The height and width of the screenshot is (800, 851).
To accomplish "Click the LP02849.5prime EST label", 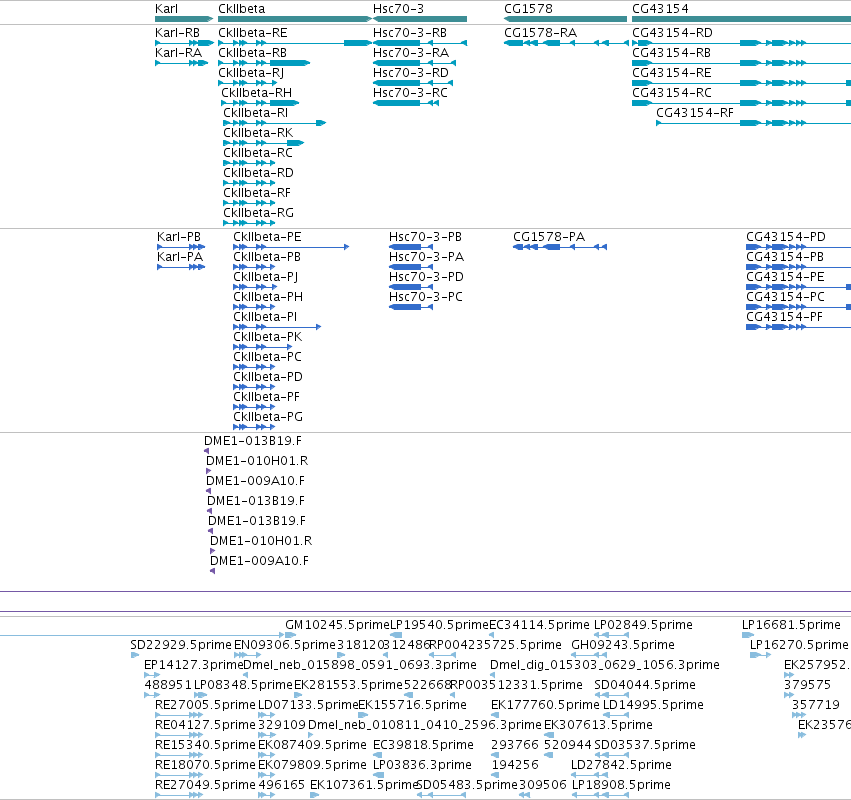I will [643, 625].
